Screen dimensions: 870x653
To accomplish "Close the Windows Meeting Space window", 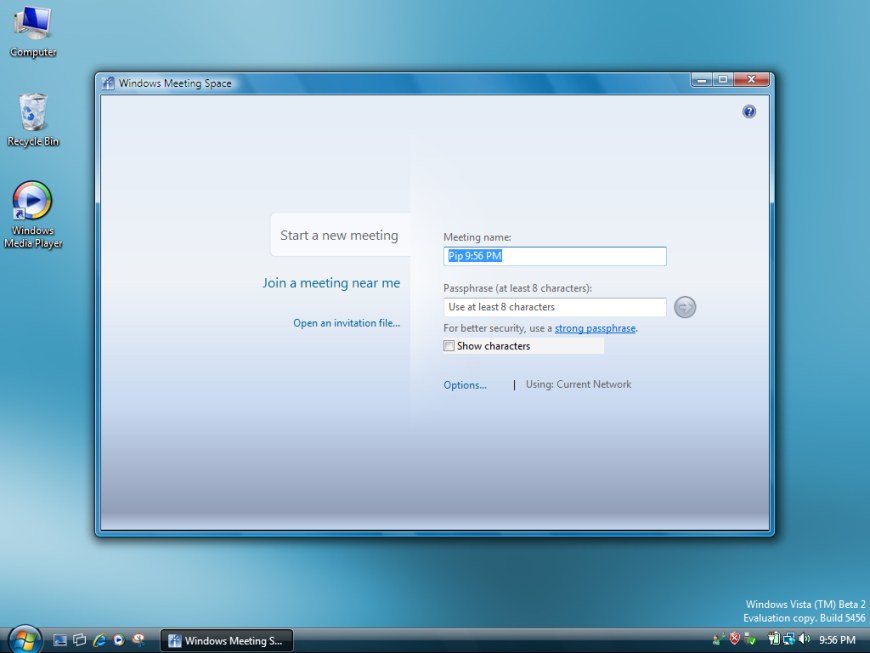I will (751, 80).
